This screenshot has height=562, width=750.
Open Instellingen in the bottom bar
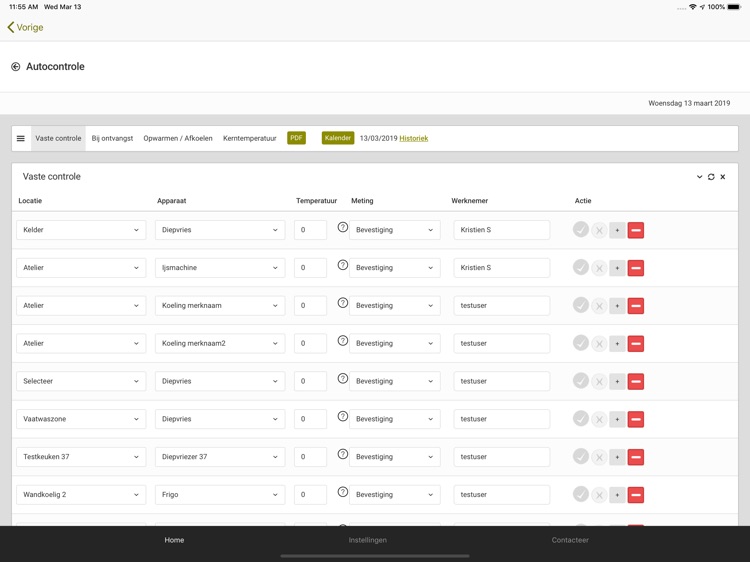tap(367, 540)
